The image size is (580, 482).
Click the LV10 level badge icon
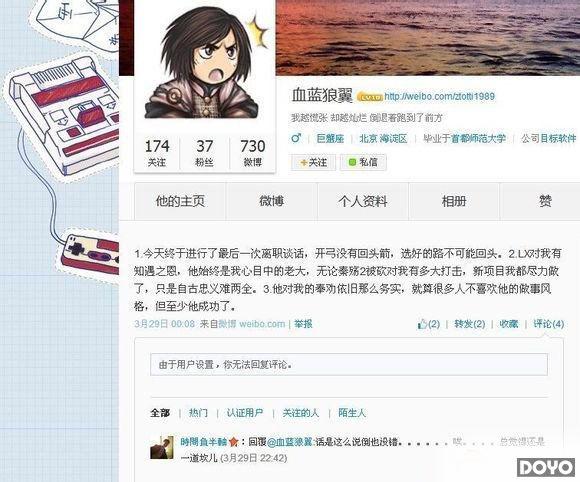(370, 97)
